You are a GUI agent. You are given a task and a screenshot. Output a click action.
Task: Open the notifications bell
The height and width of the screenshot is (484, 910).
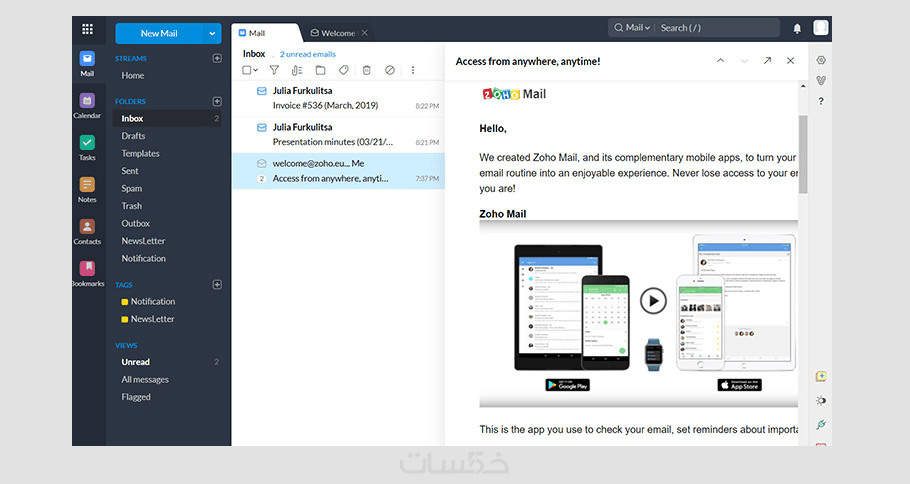coord(797,28)
